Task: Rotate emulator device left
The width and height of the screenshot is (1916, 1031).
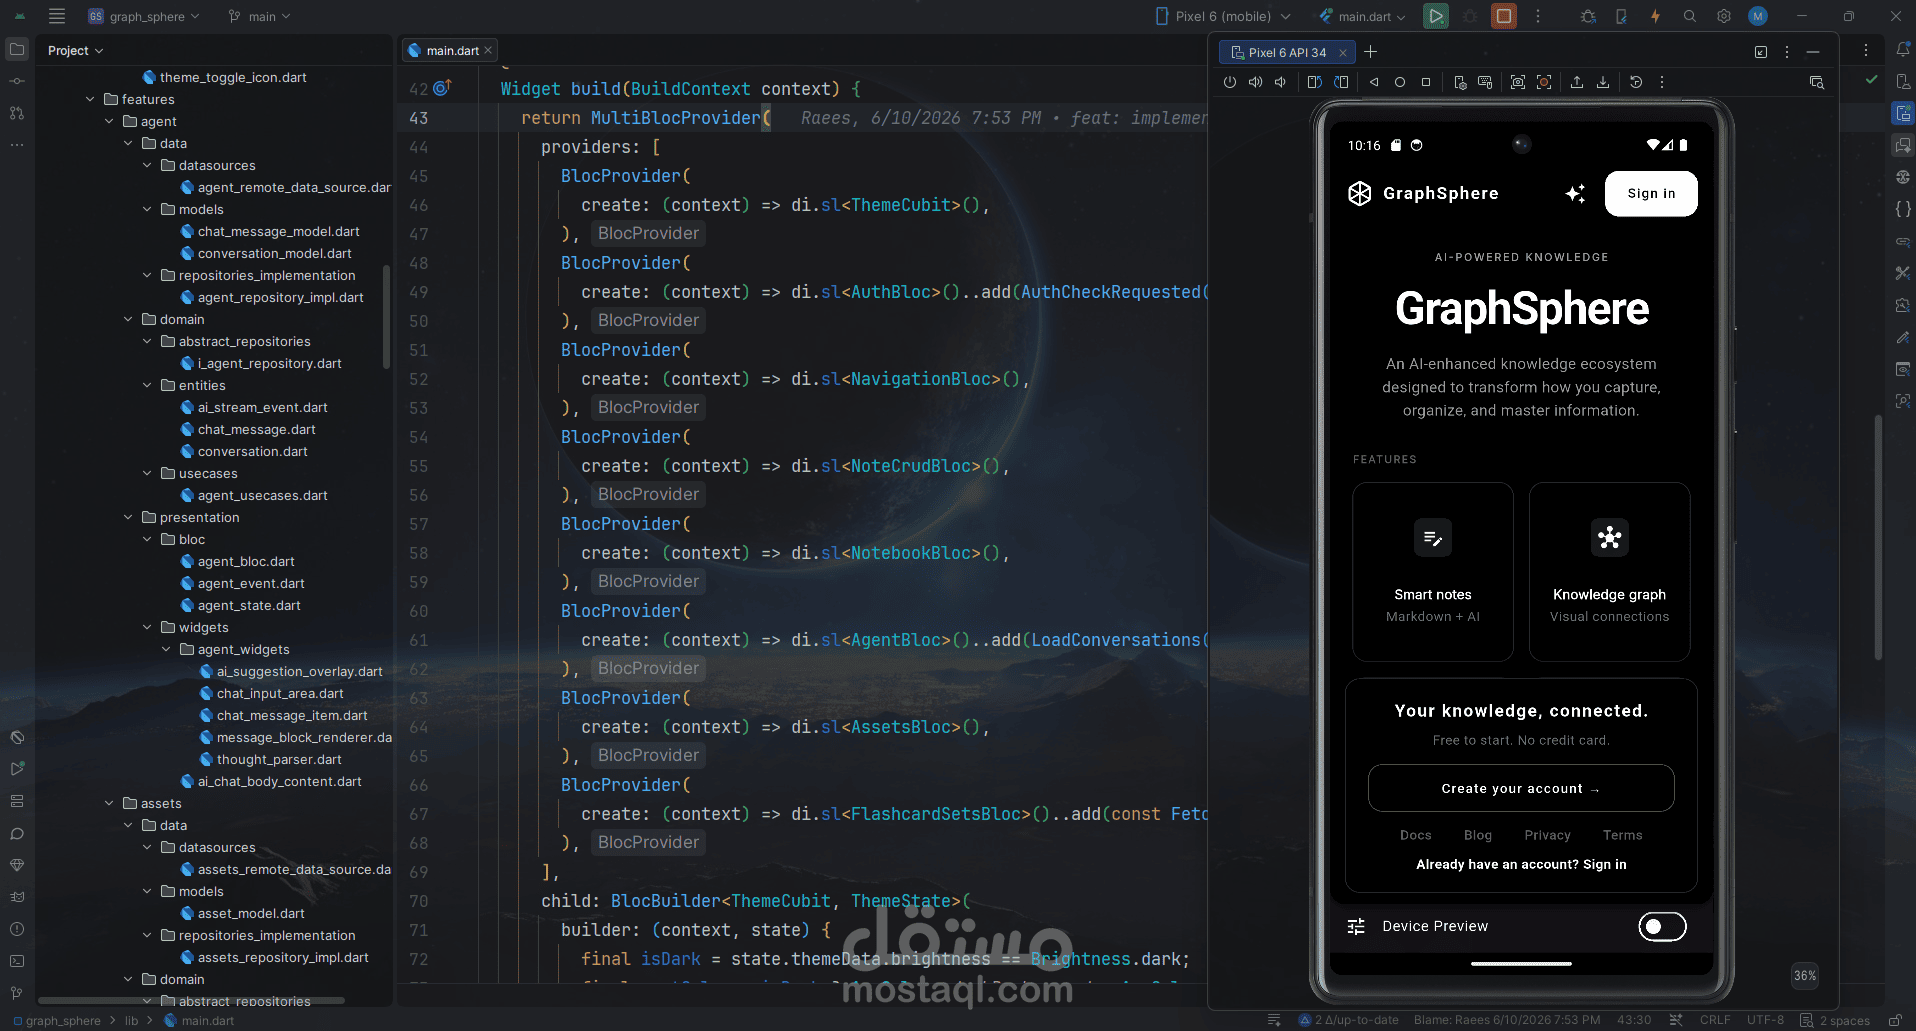Action: click(x=1314, y=82)
